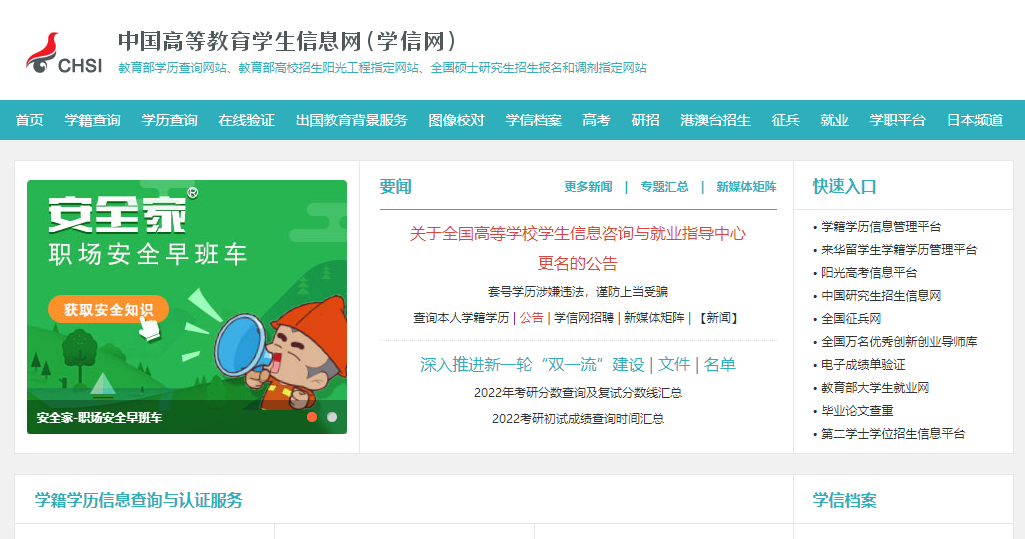1025x539 pixels.
Task: Open the 新媒体矩阵 header link
Action: pos(747,187)
